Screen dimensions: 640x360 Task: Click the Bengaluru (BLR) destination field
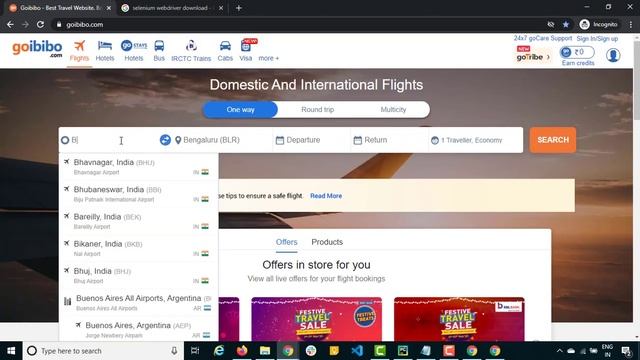tap(222, 140)
